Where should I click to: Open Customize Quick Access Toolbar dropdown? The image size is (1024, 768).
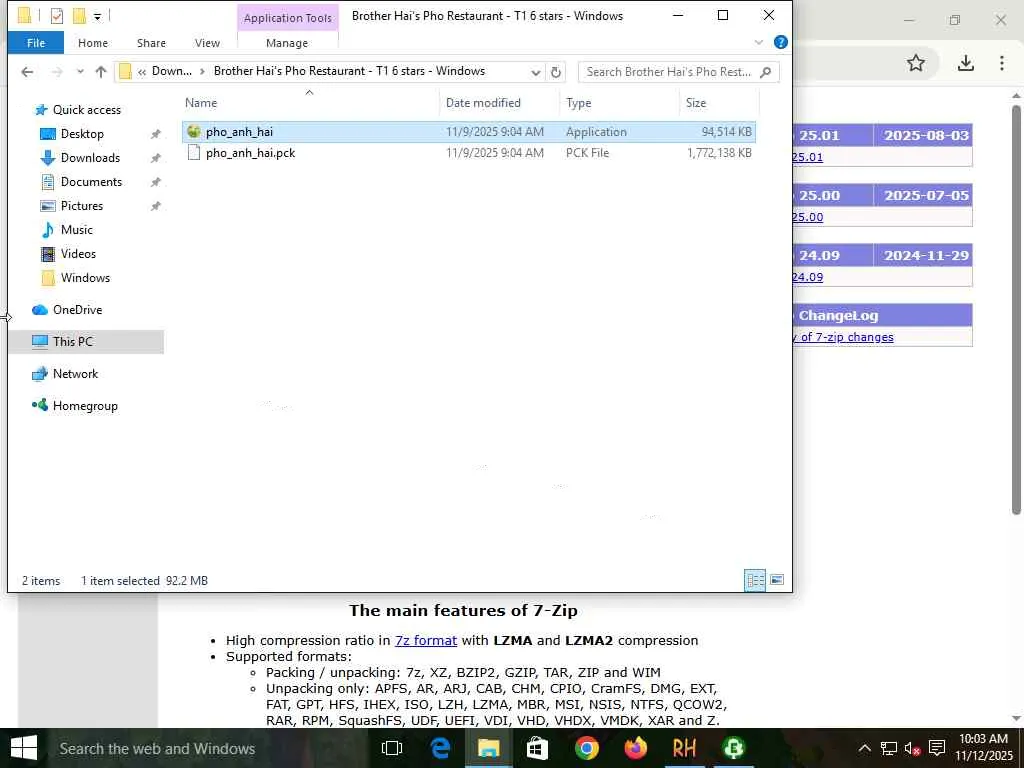[x=97, y=16]
